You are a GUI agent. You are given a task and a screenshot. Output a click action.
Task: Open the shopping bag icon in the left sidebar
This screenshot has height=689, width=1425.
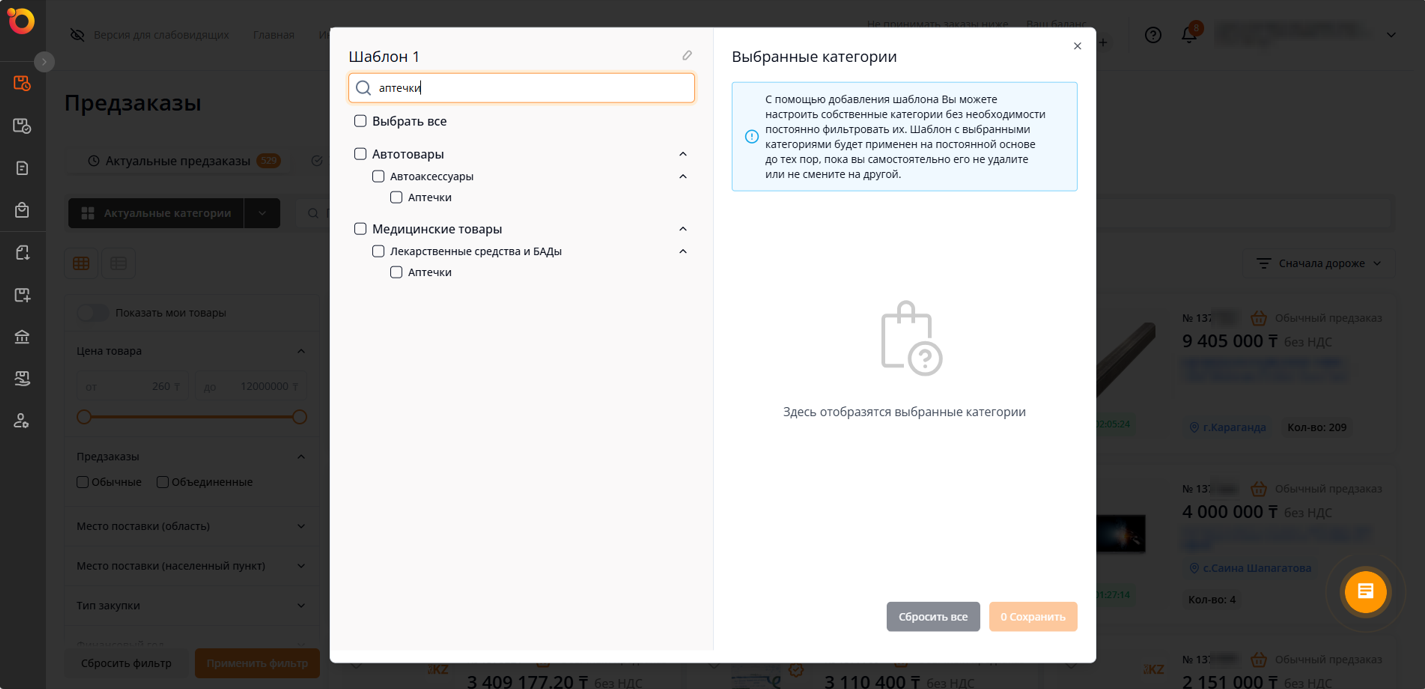22,210
